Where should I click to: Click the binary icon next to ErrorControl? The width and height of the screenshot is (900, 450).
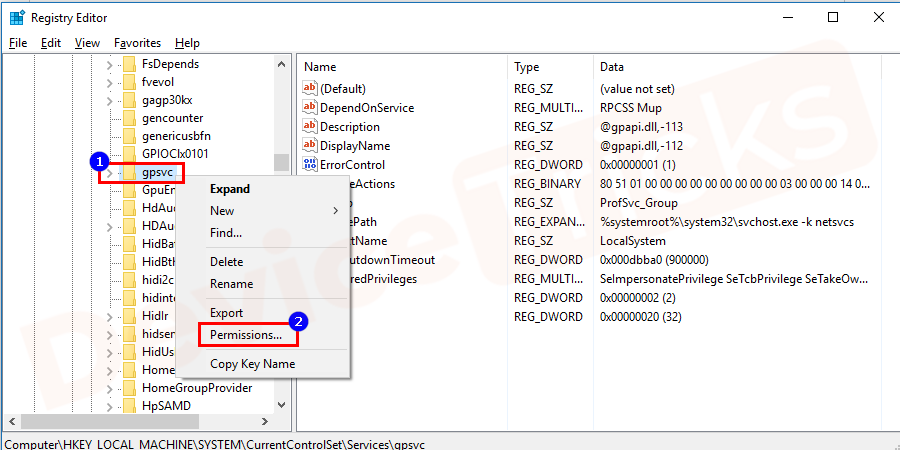coord(310,164)
